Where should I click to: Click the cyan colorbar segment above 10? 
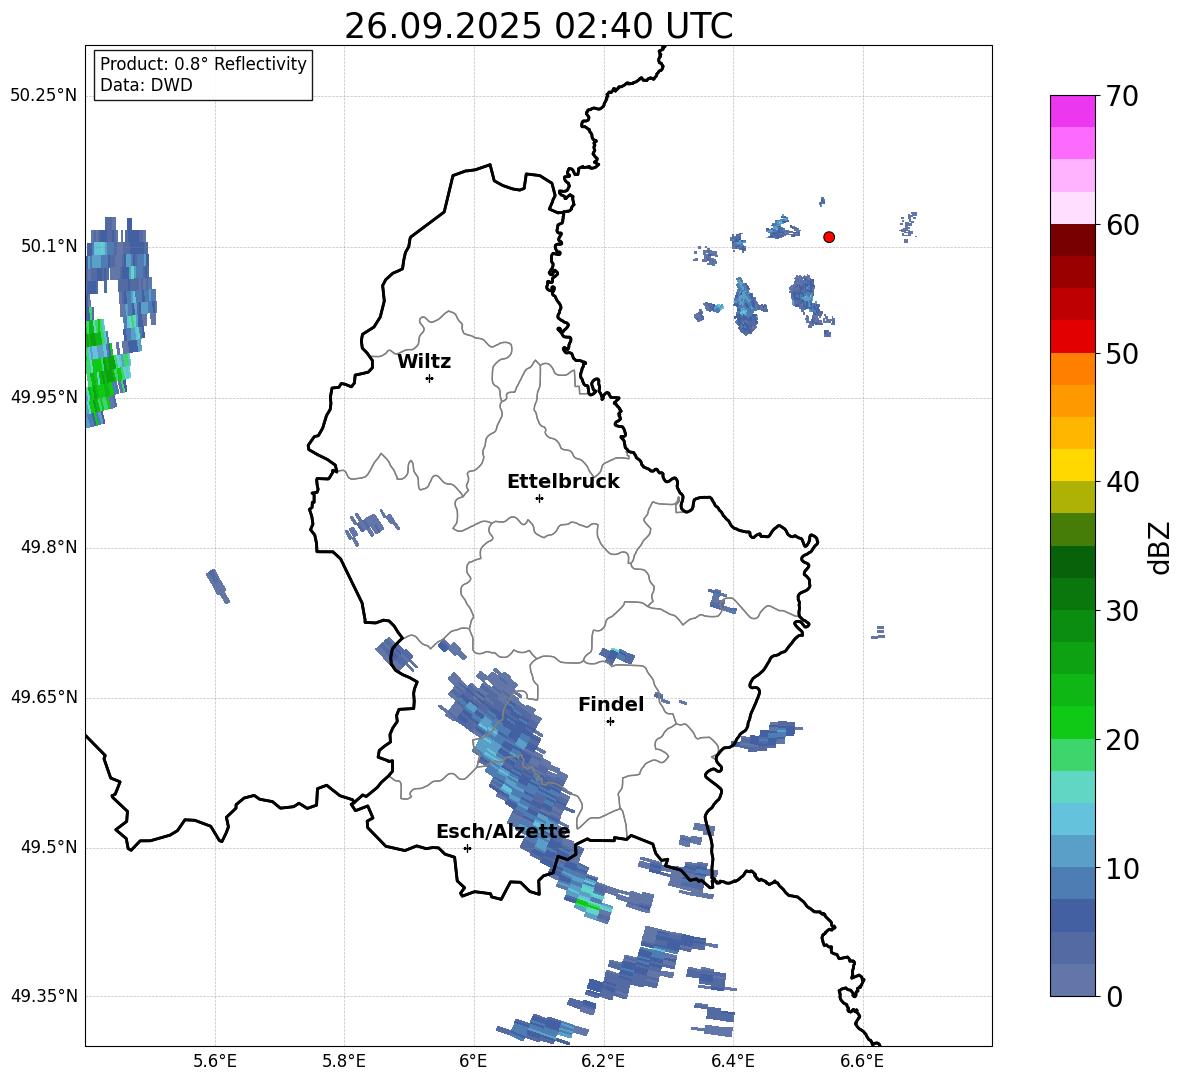(x=1072, y=819)
